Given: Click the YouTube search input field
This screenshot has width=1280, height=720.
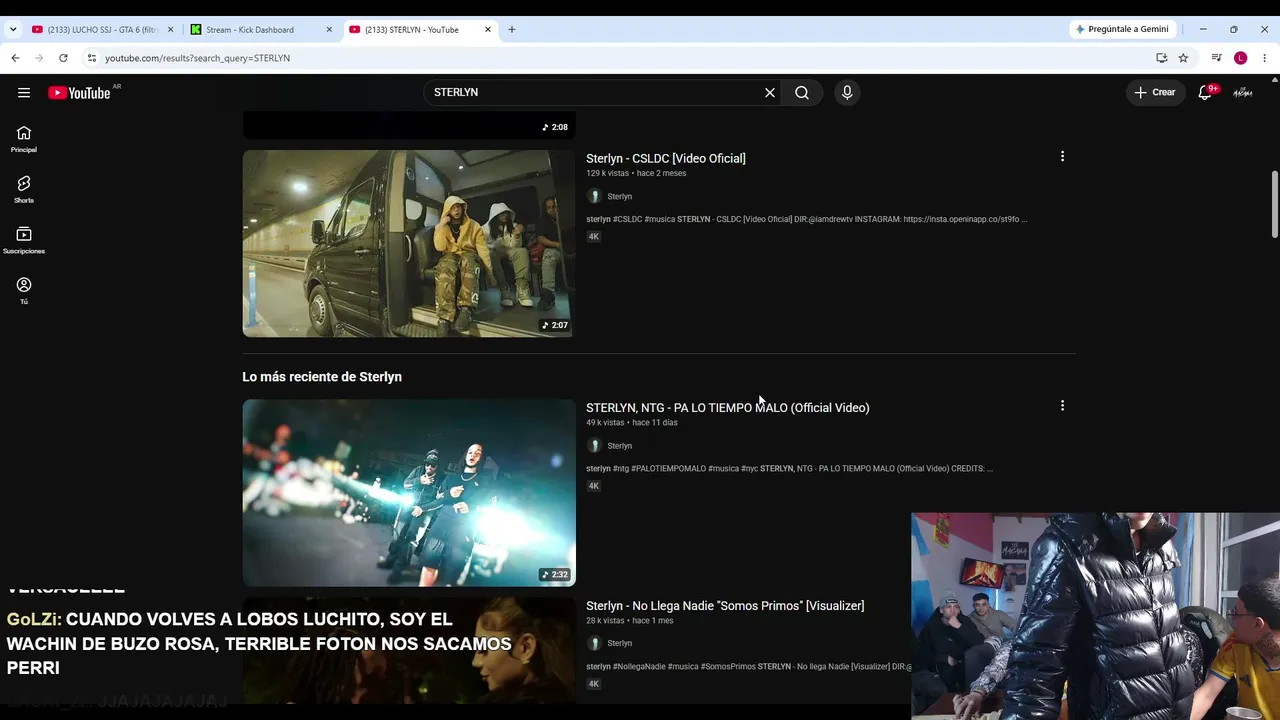Looking at the screenshot, I should 595,92.
